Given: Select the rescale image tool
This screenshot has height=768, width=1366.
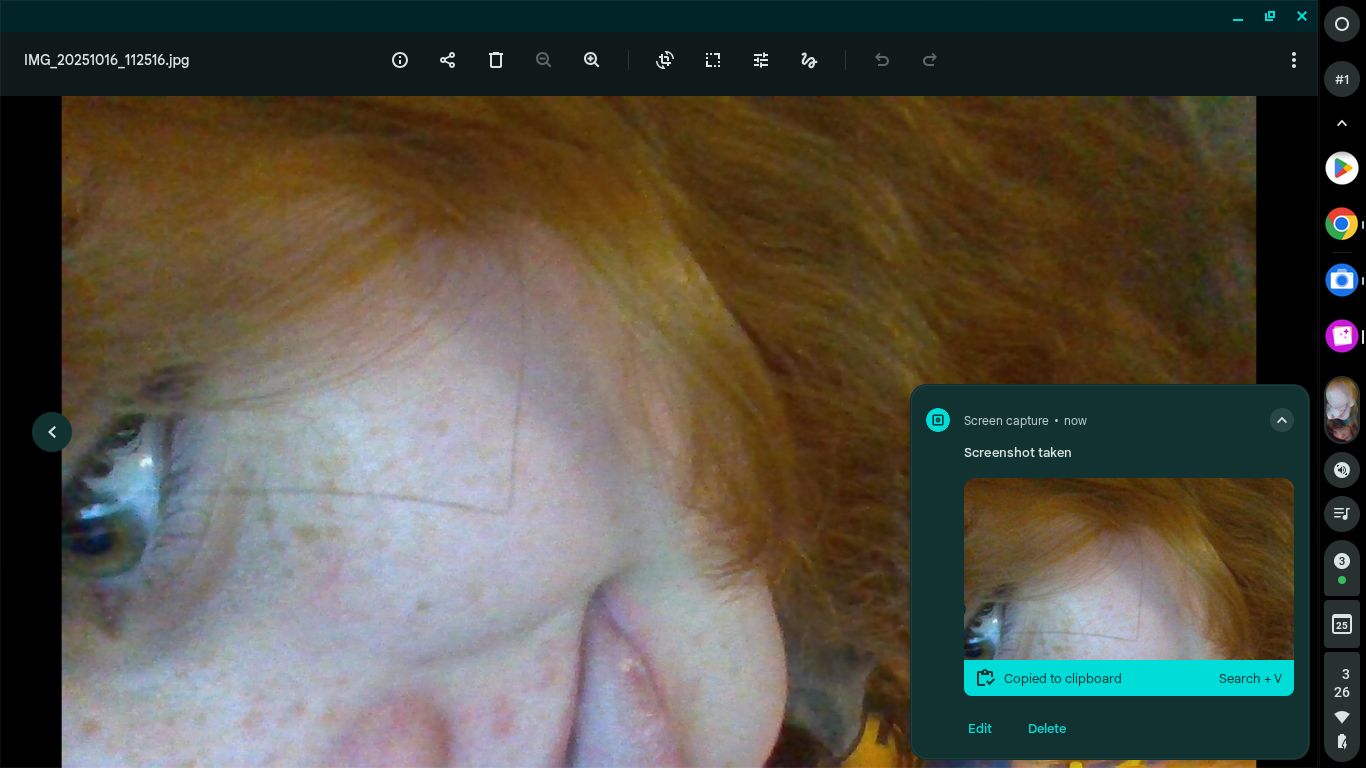Looking at the screenshot, I should (713, 60).
